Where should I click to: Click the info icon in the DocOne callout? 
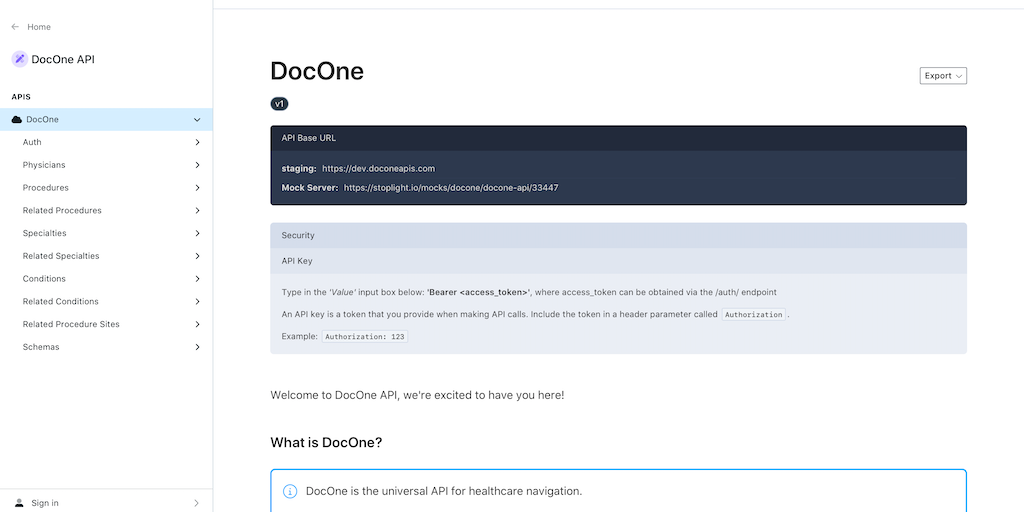(289, 491)
